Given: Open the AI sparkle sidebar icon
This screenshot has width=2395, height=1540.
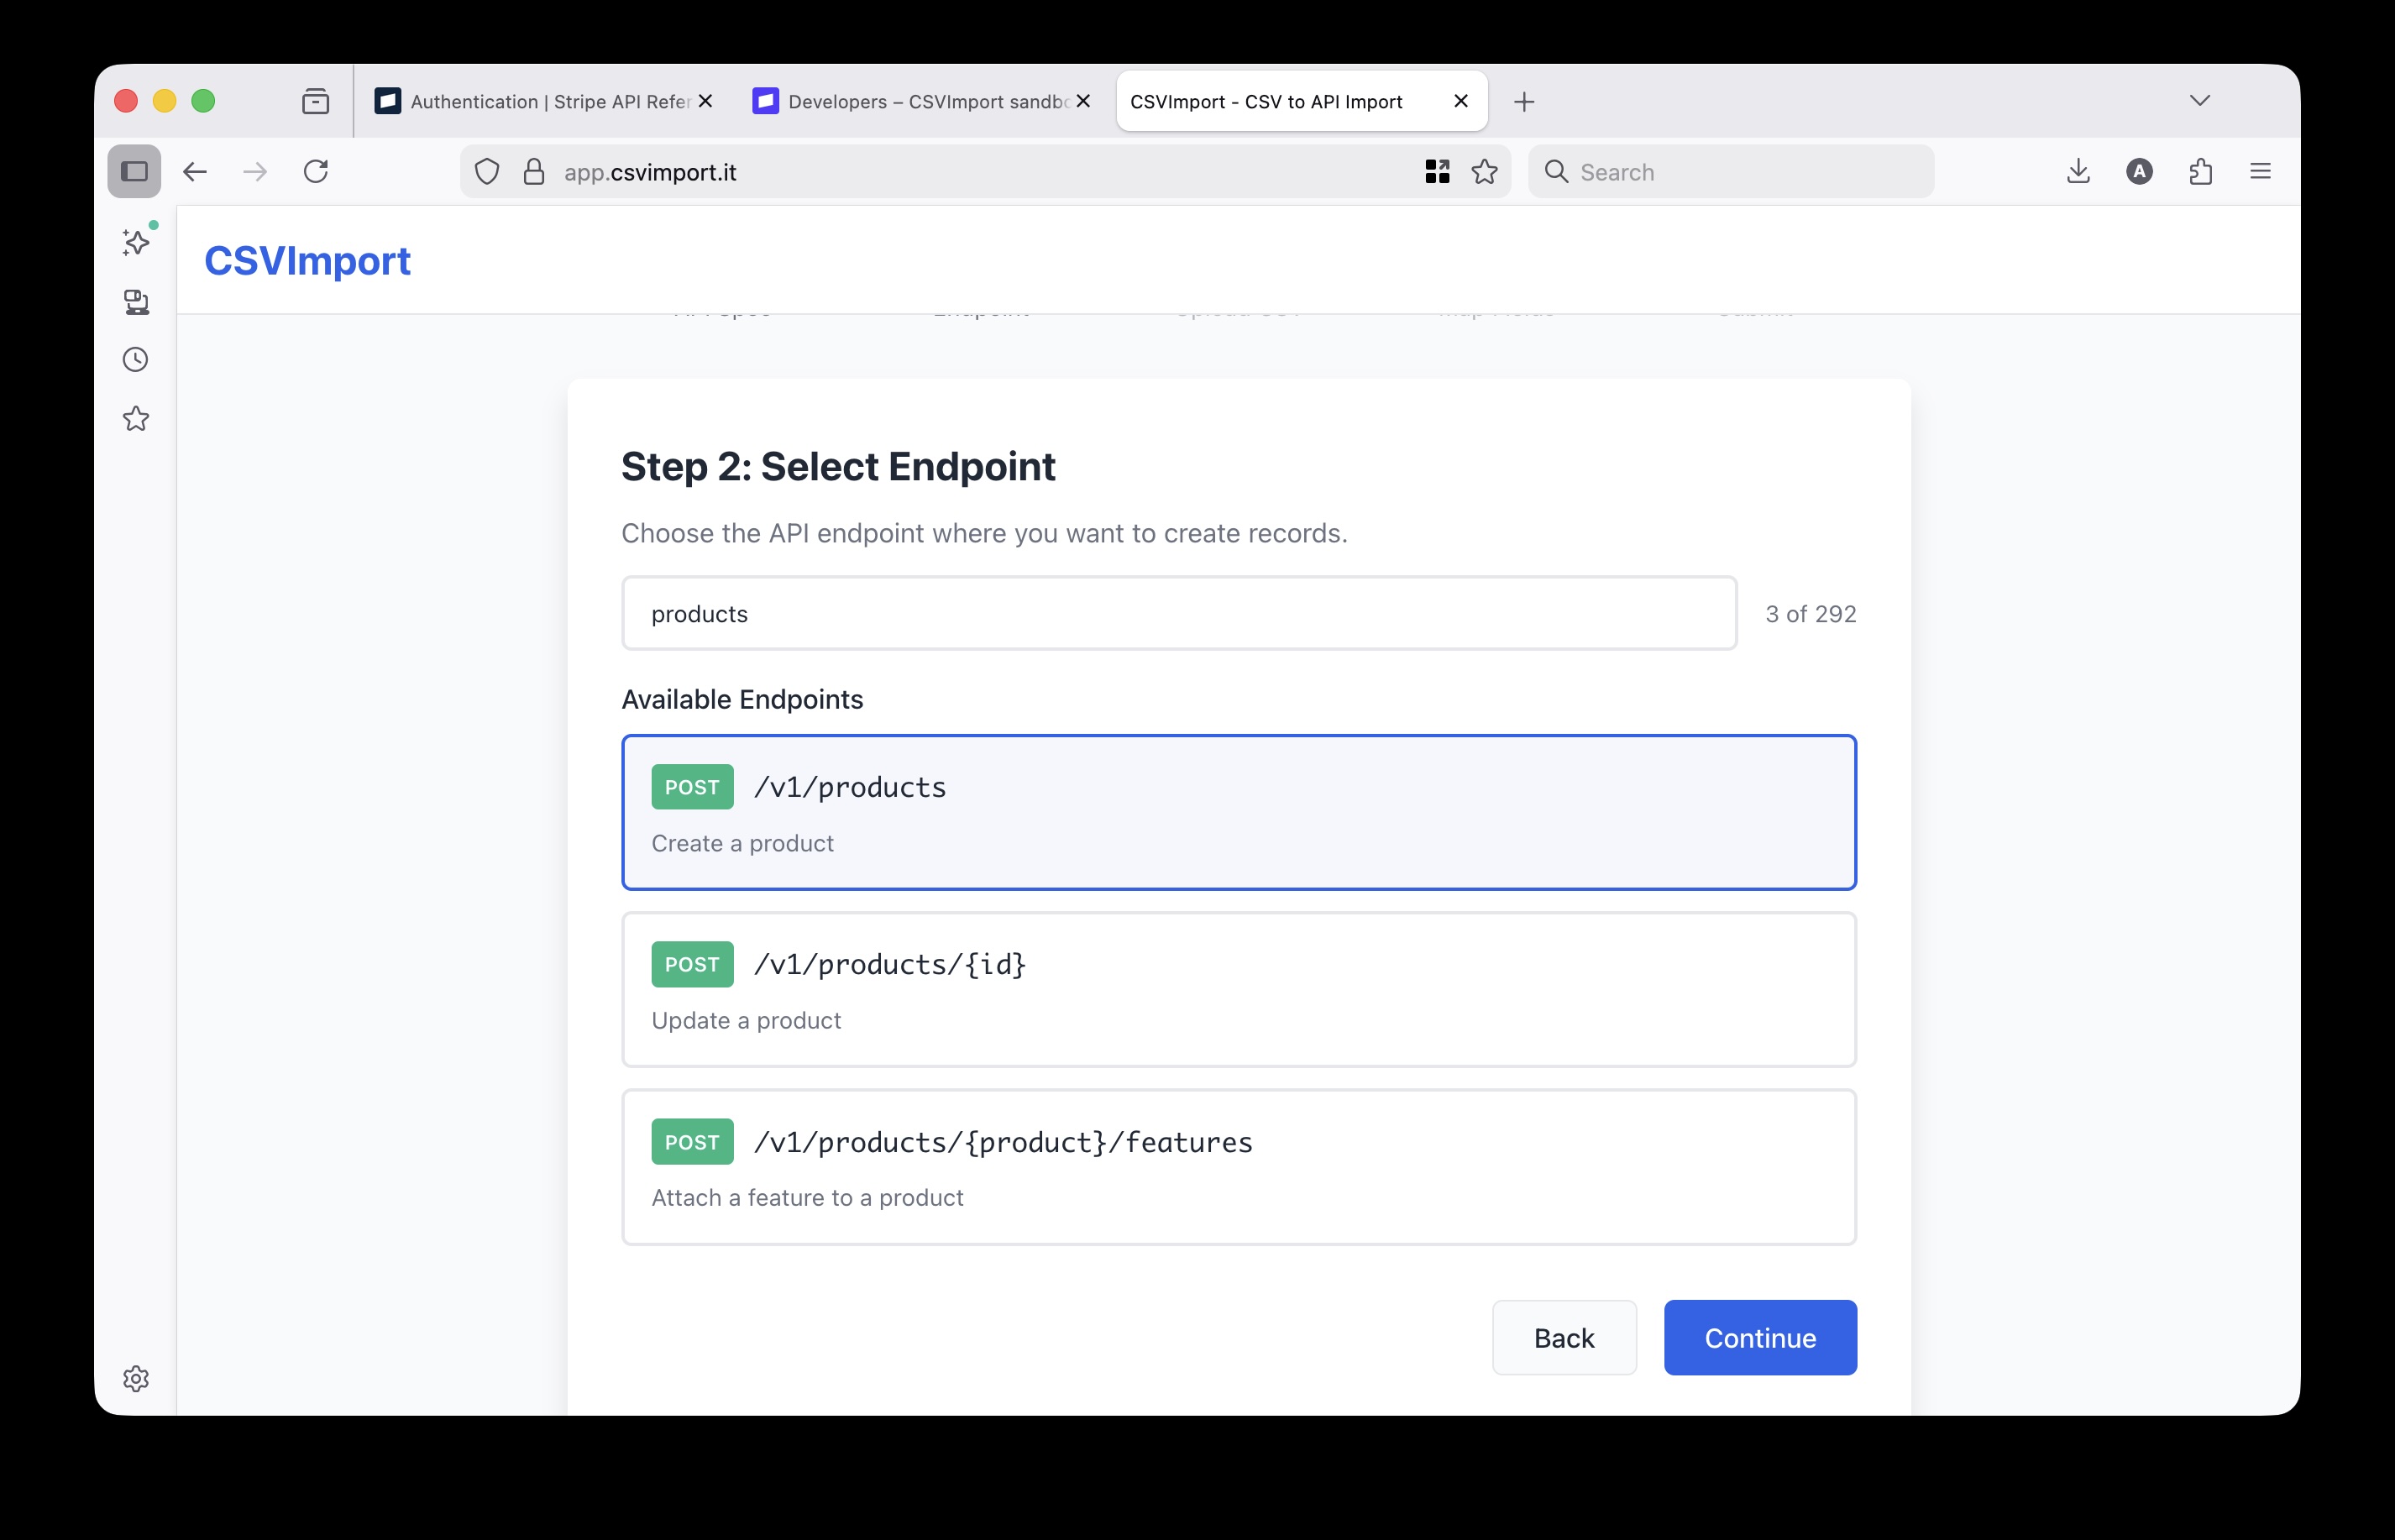Looking at the screenshot, I should click(136, 242).
